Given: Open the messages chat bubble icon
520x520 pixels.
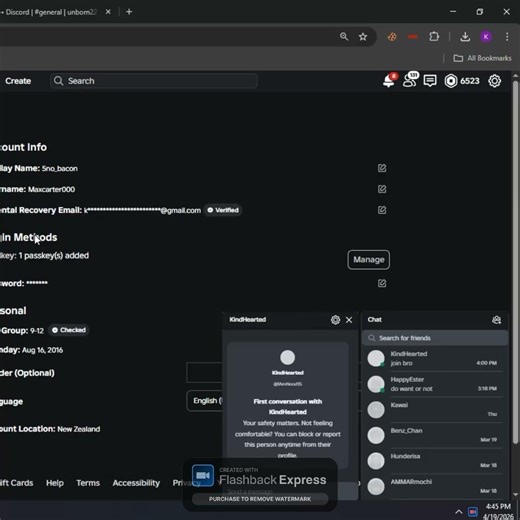Looking at the screenshot, I should click(430, 81).
